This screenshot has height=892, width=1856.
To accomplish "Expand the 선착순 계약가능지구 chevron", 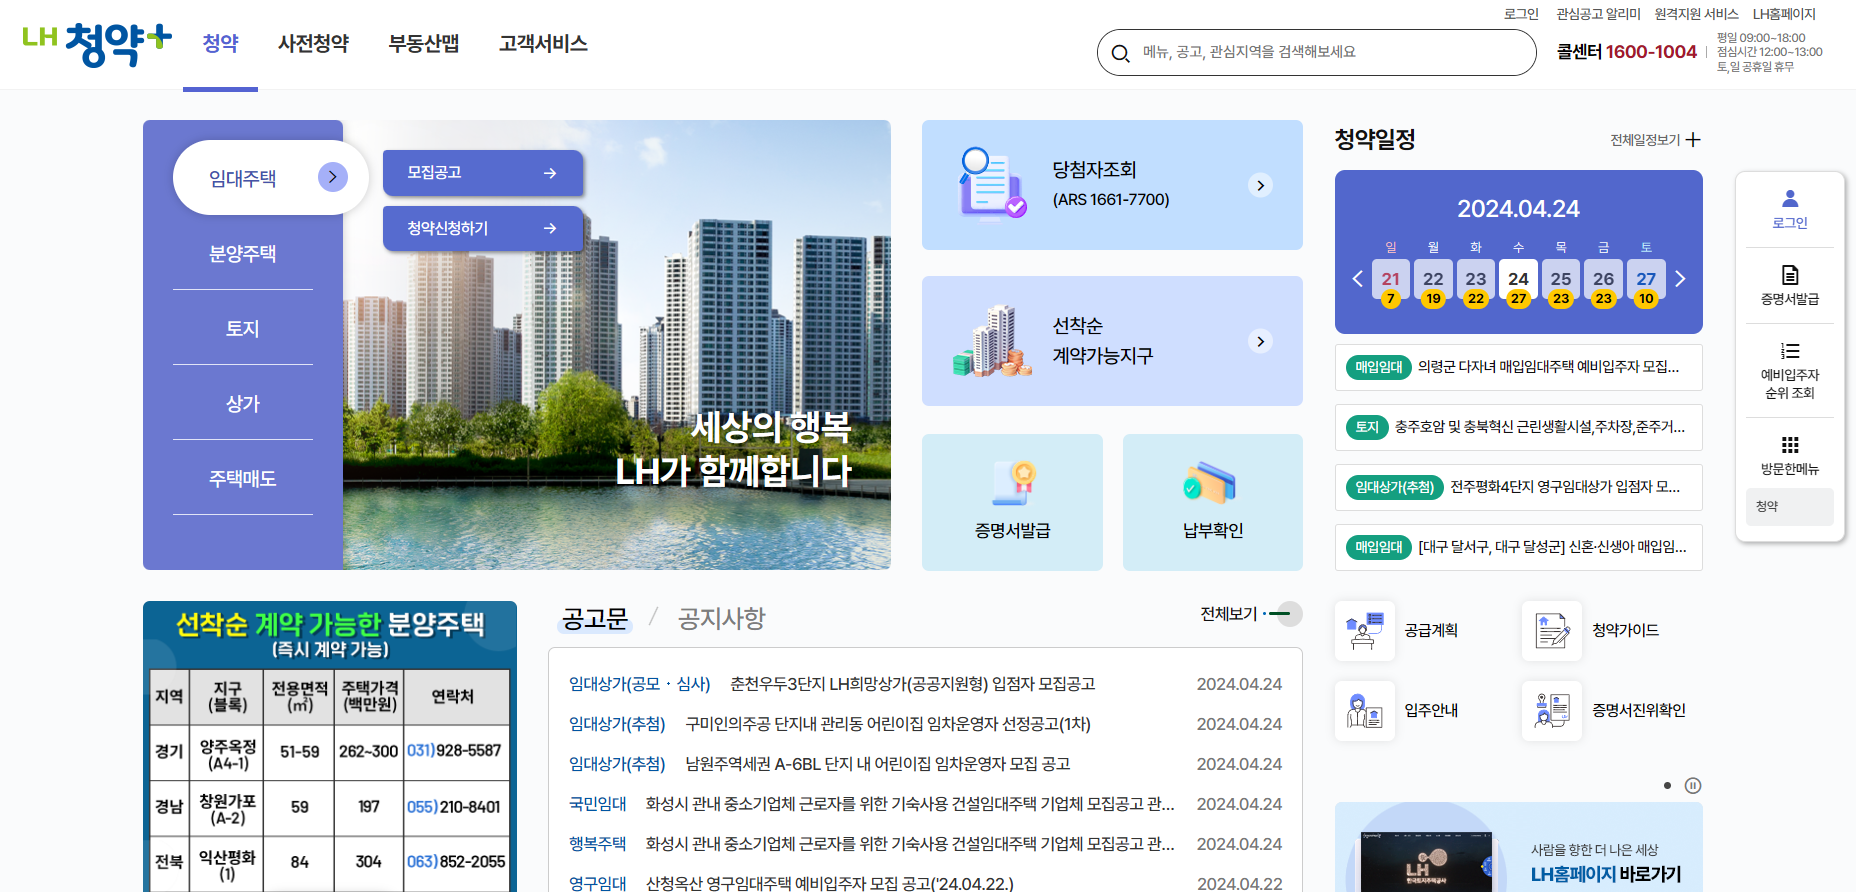I will (x=1260, y=341).
